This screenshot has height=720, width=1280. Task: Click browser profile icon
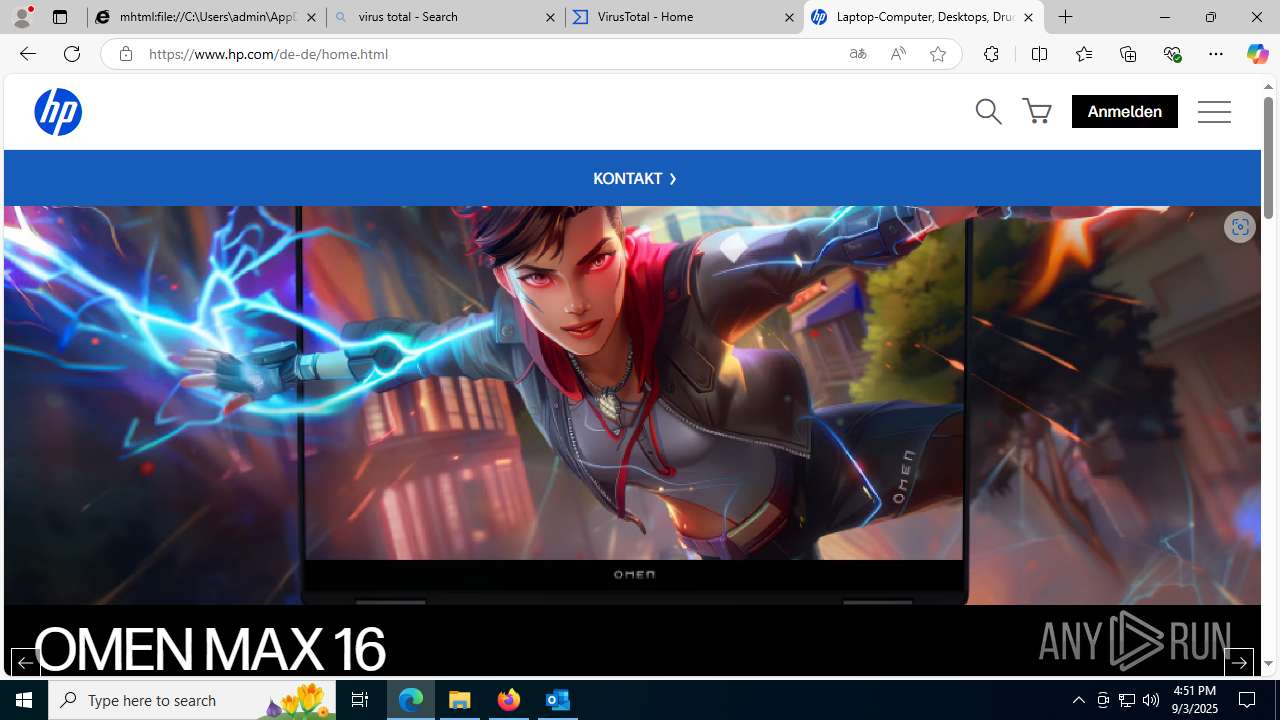coord(22,17)
